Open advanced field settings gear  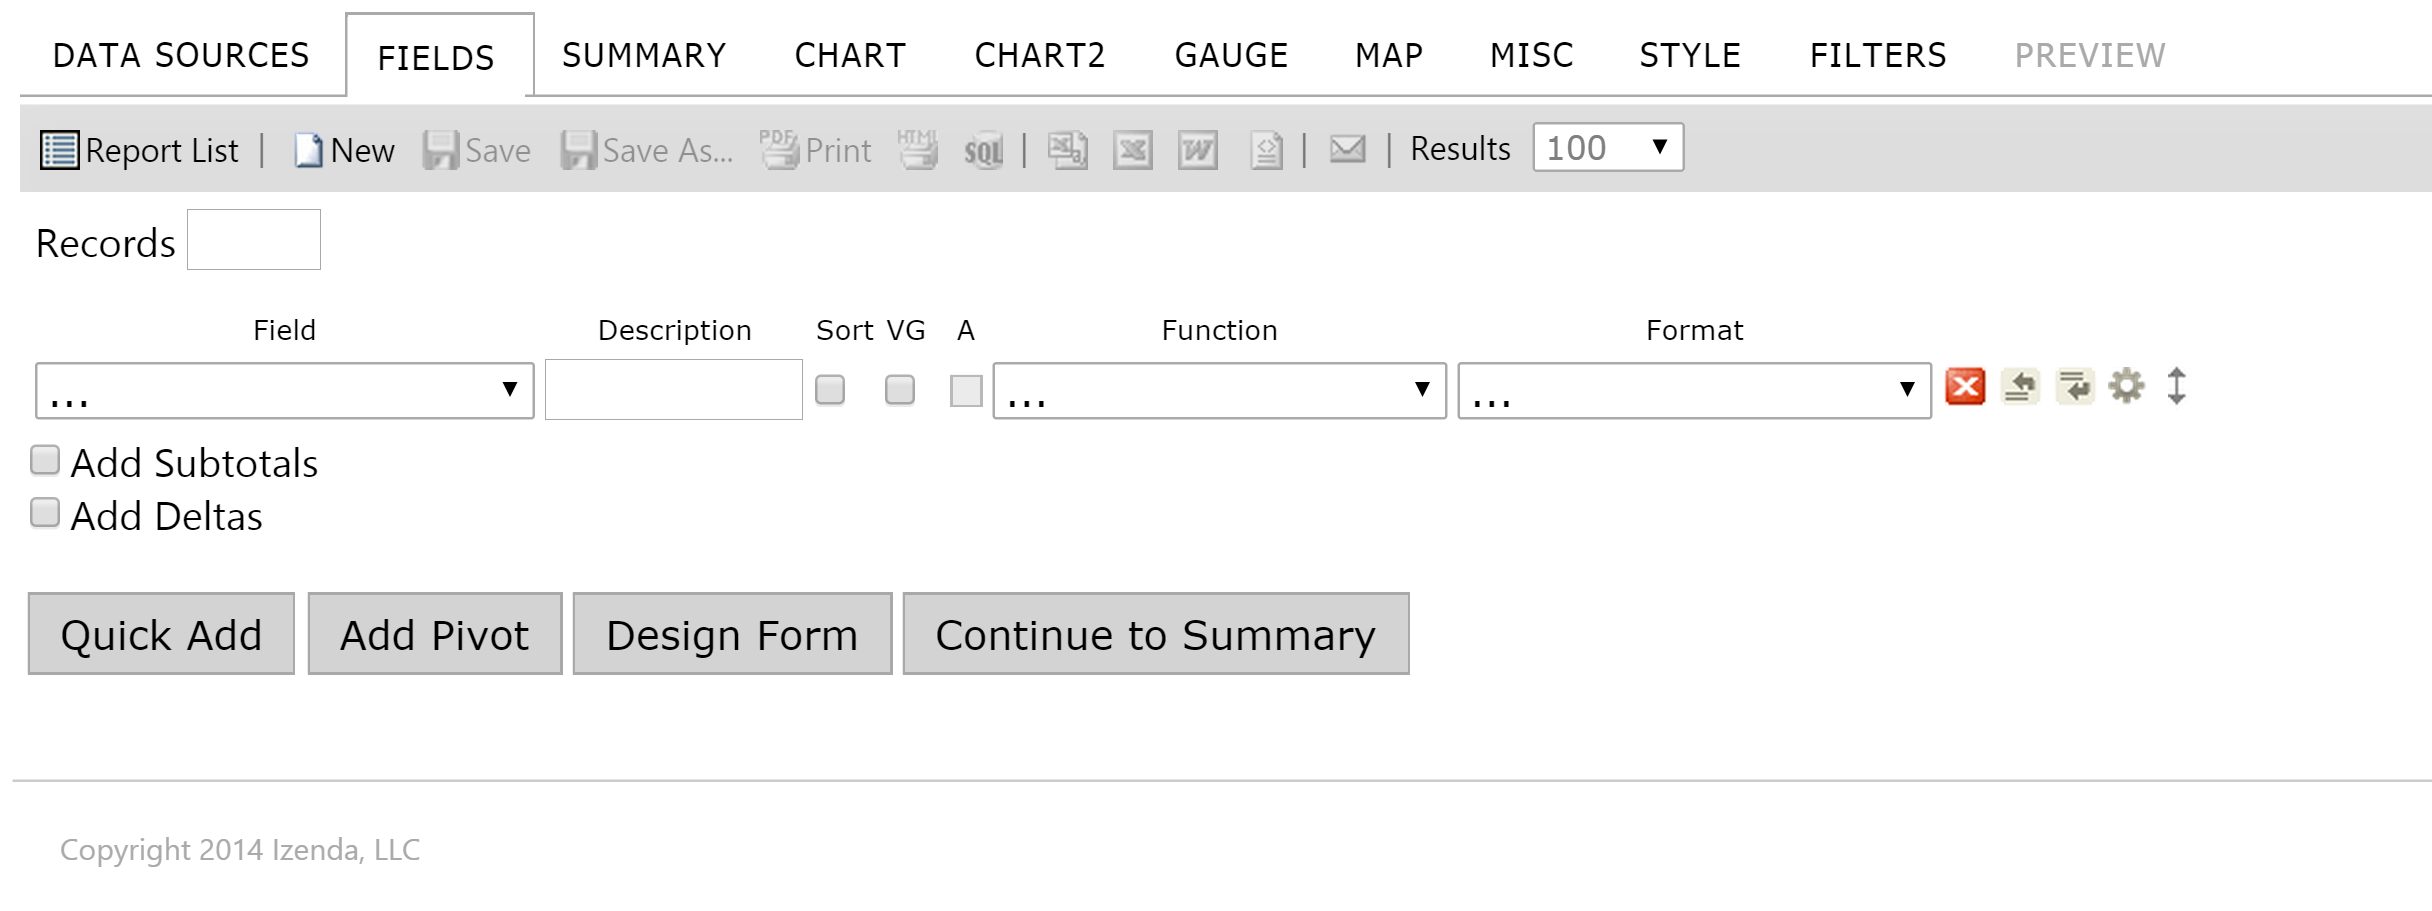[2126, 386]
